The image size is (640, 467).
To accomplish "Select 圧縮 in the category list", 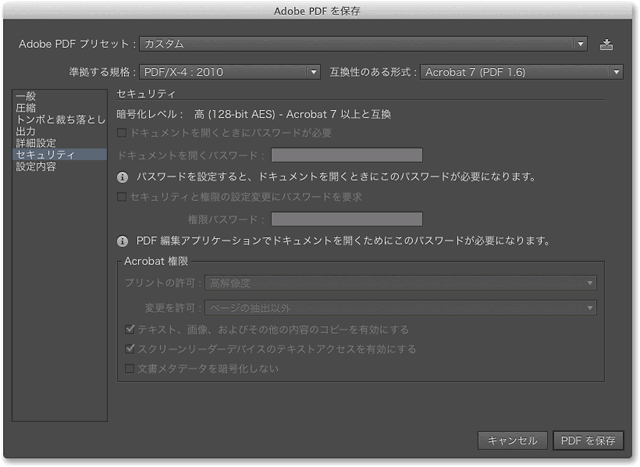I will pyautogui.click(x=26, y=108).
